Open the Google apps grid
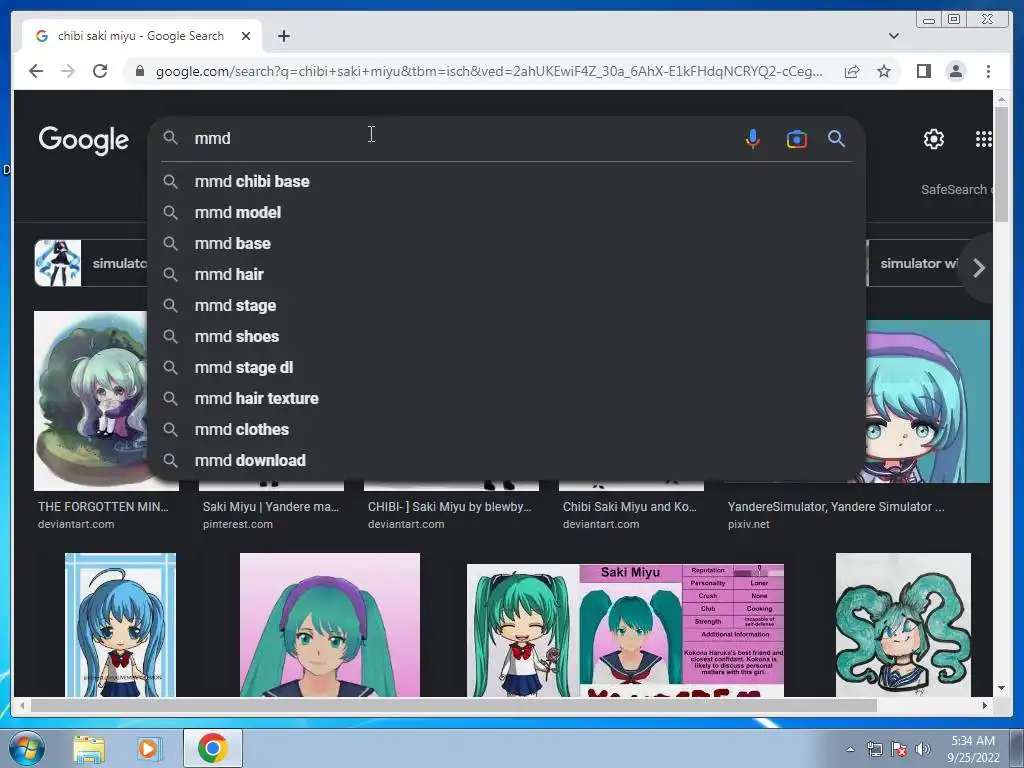Viewport: 1024px width, 768px height. (x=983, y=139)
